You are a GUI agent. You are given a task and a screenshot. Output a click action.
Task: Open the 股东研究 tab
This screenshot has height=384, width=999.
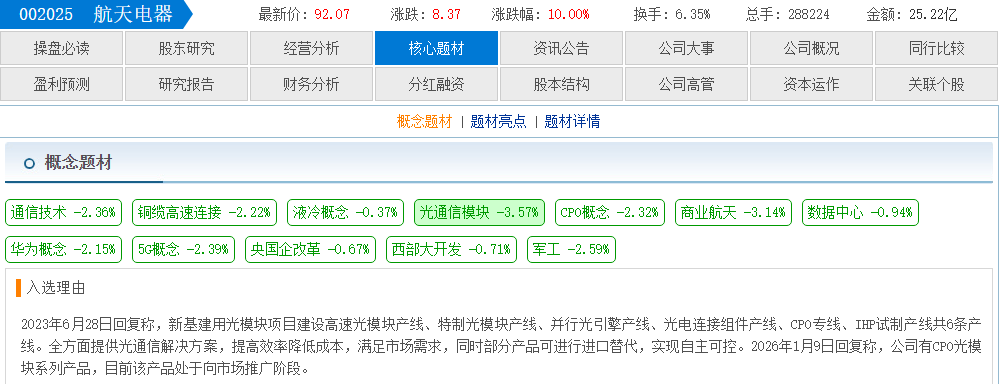[x=187, y=48]
